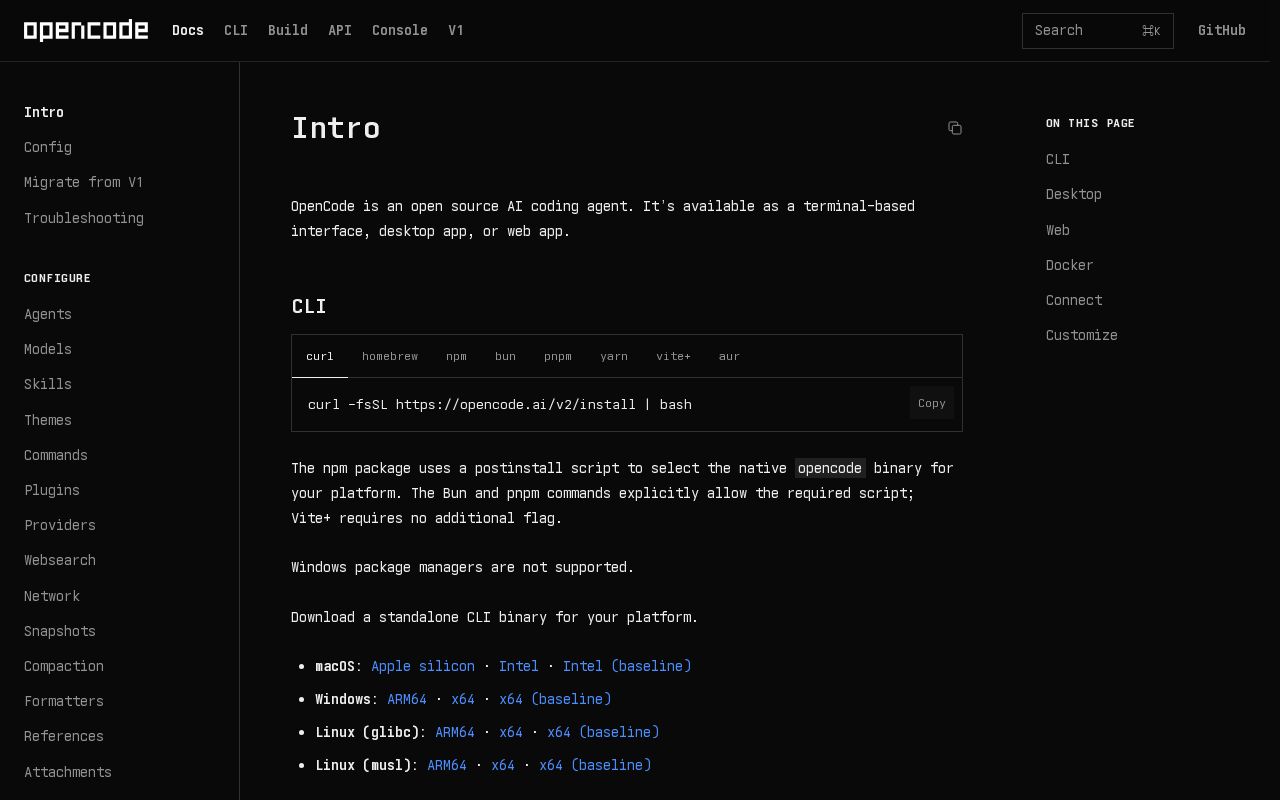Go to Build in the top navigation
The width and height of the screenshot is (1280, 800).
(x=288, y=31)
